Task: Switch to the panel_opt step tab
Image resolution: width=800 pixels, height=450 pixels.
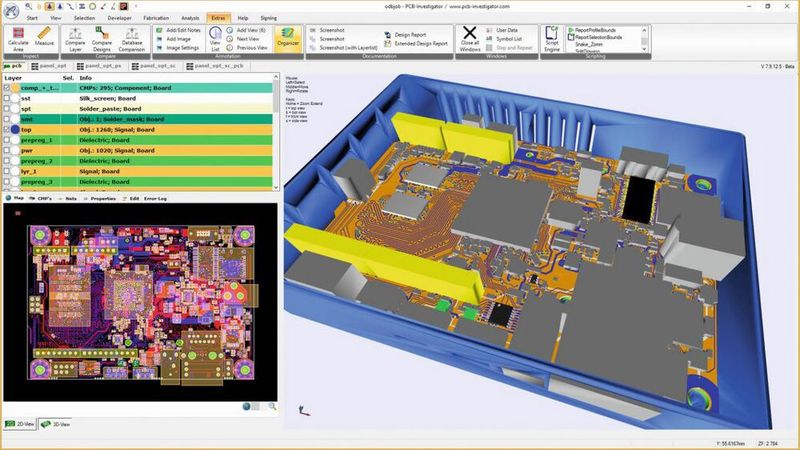Action: point(49,66)
